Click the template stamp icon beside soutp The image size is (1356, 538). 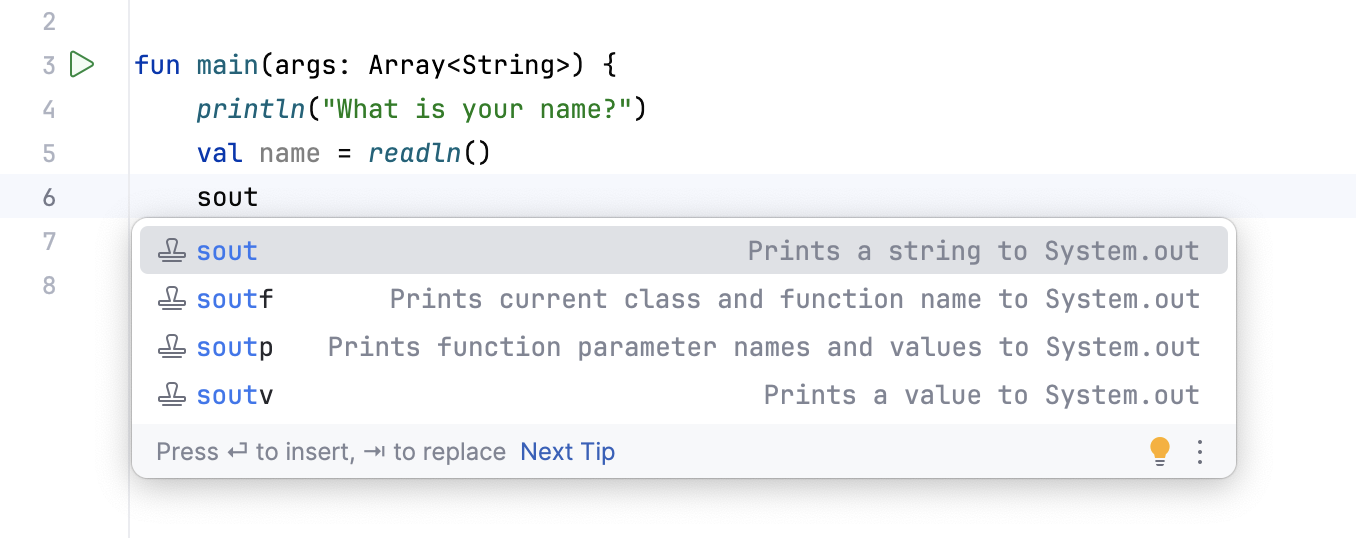point(173,347)
